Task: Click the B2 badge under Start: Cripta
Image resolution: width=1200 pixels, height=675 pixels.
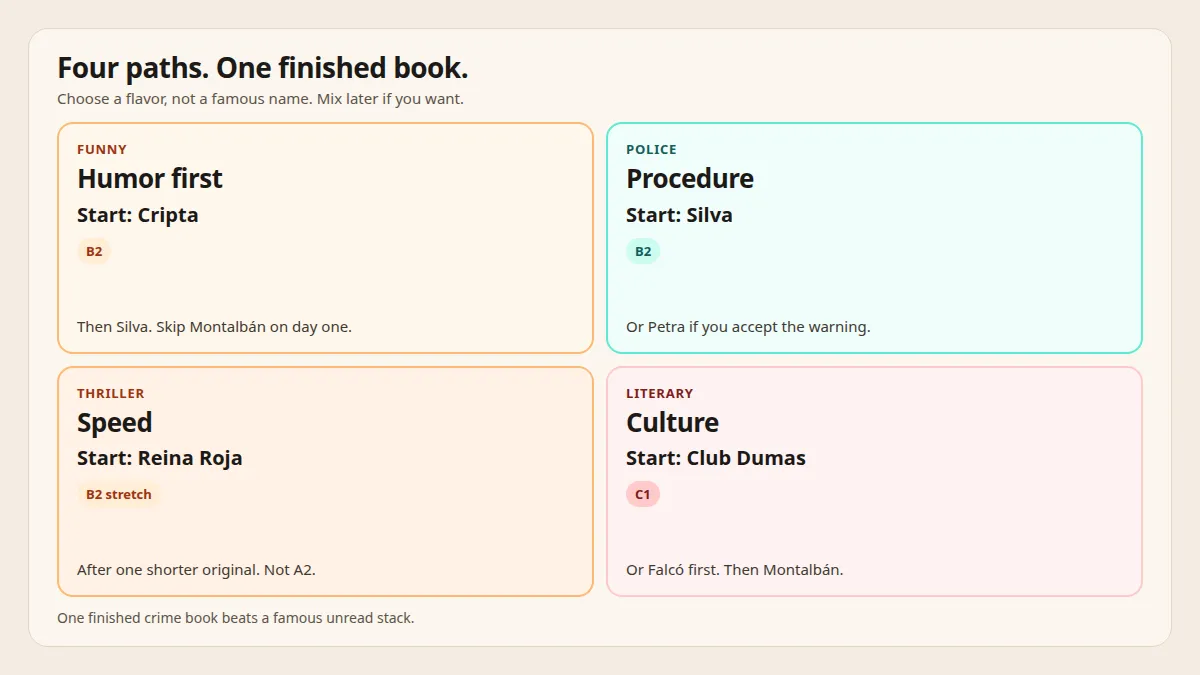Action: click(94, 251)
